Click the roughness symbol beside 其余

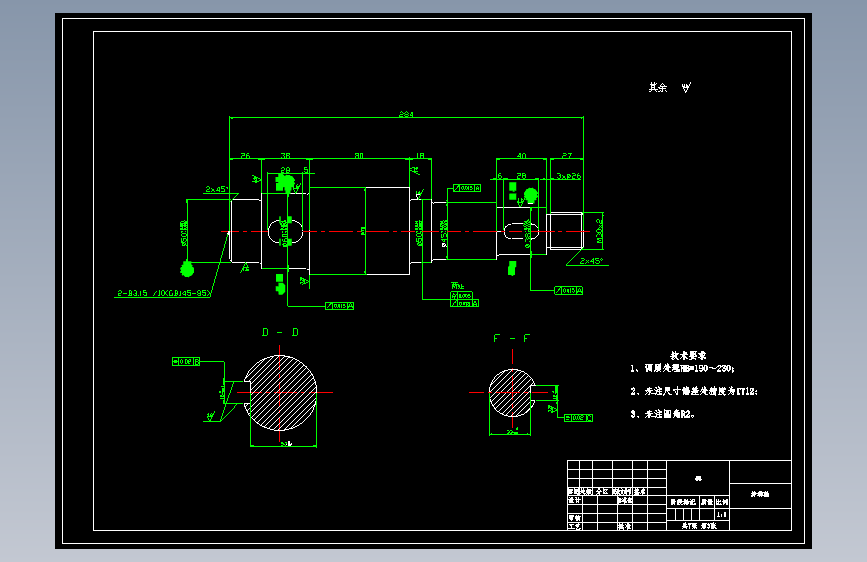coord(686,87)
